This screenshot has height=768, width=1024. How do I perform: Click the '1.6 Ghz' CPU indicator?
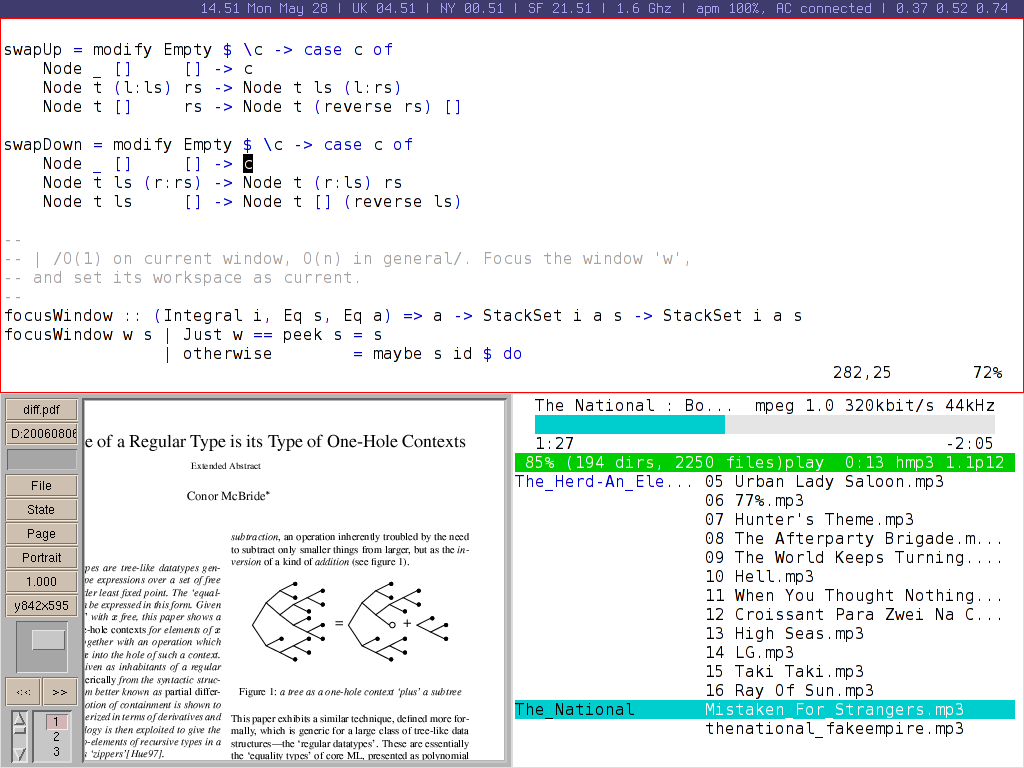pyautogui.click(x=643, y=8)
